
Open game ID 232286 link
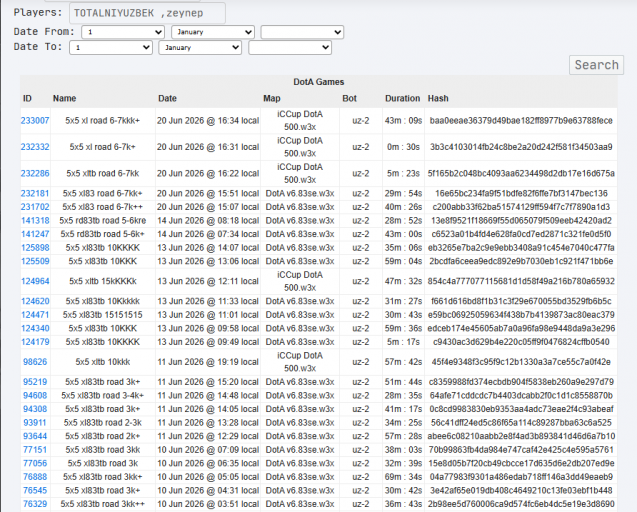35,174
